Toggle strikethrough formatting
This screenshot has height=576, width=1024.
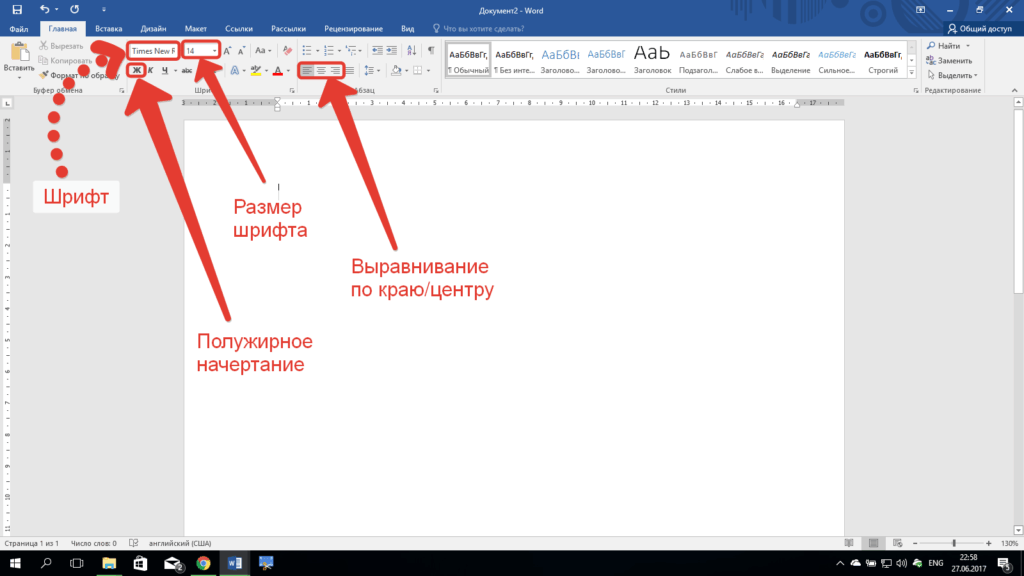(185, 70)
